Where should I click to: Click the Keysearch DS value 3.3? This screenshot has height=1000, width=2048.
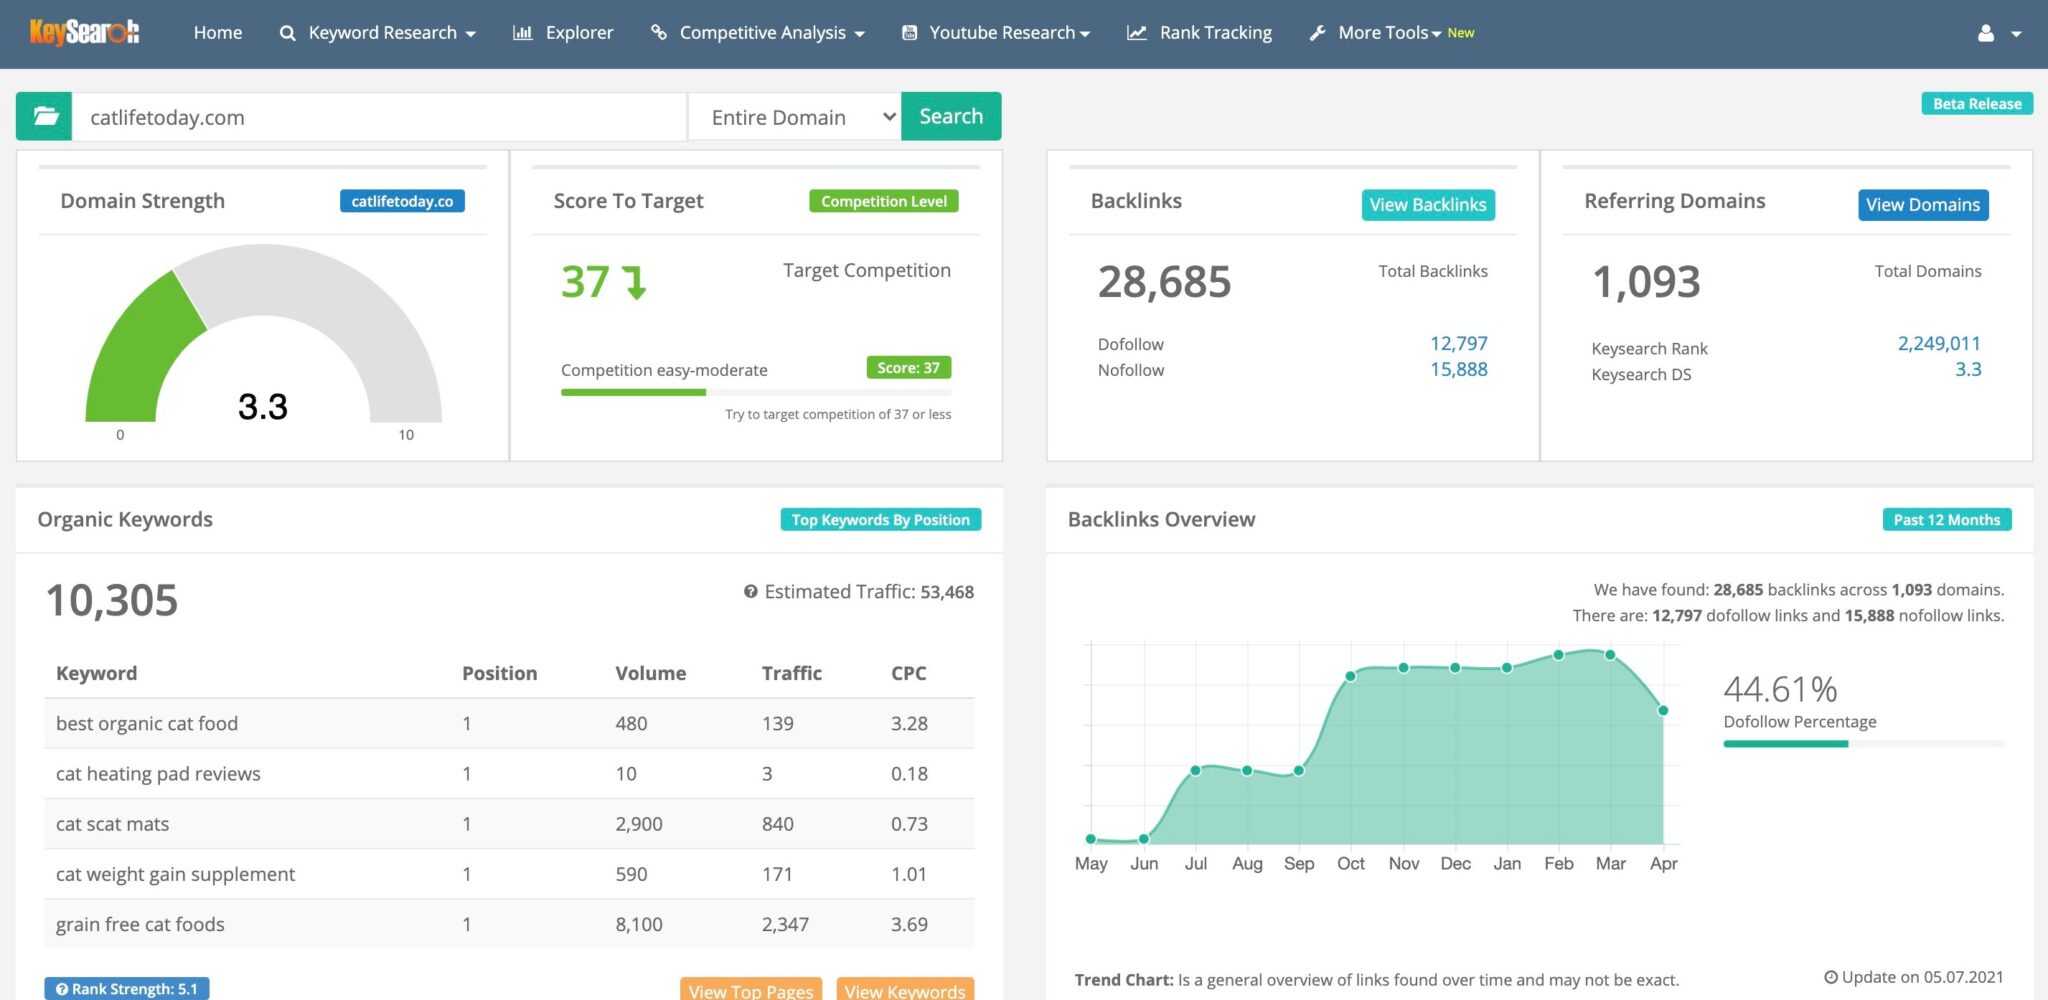click(1968, 369)
